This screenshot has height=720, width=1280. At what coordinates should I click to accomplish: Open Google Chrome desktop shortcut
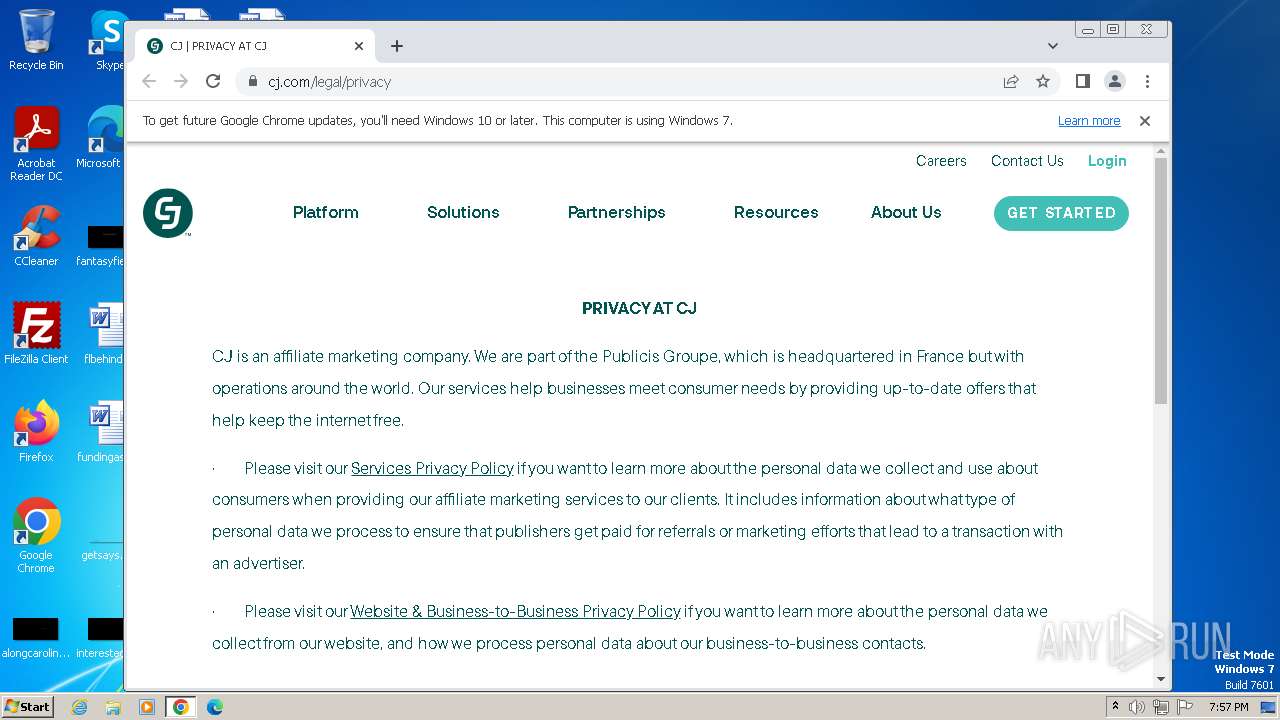[36, 535]
